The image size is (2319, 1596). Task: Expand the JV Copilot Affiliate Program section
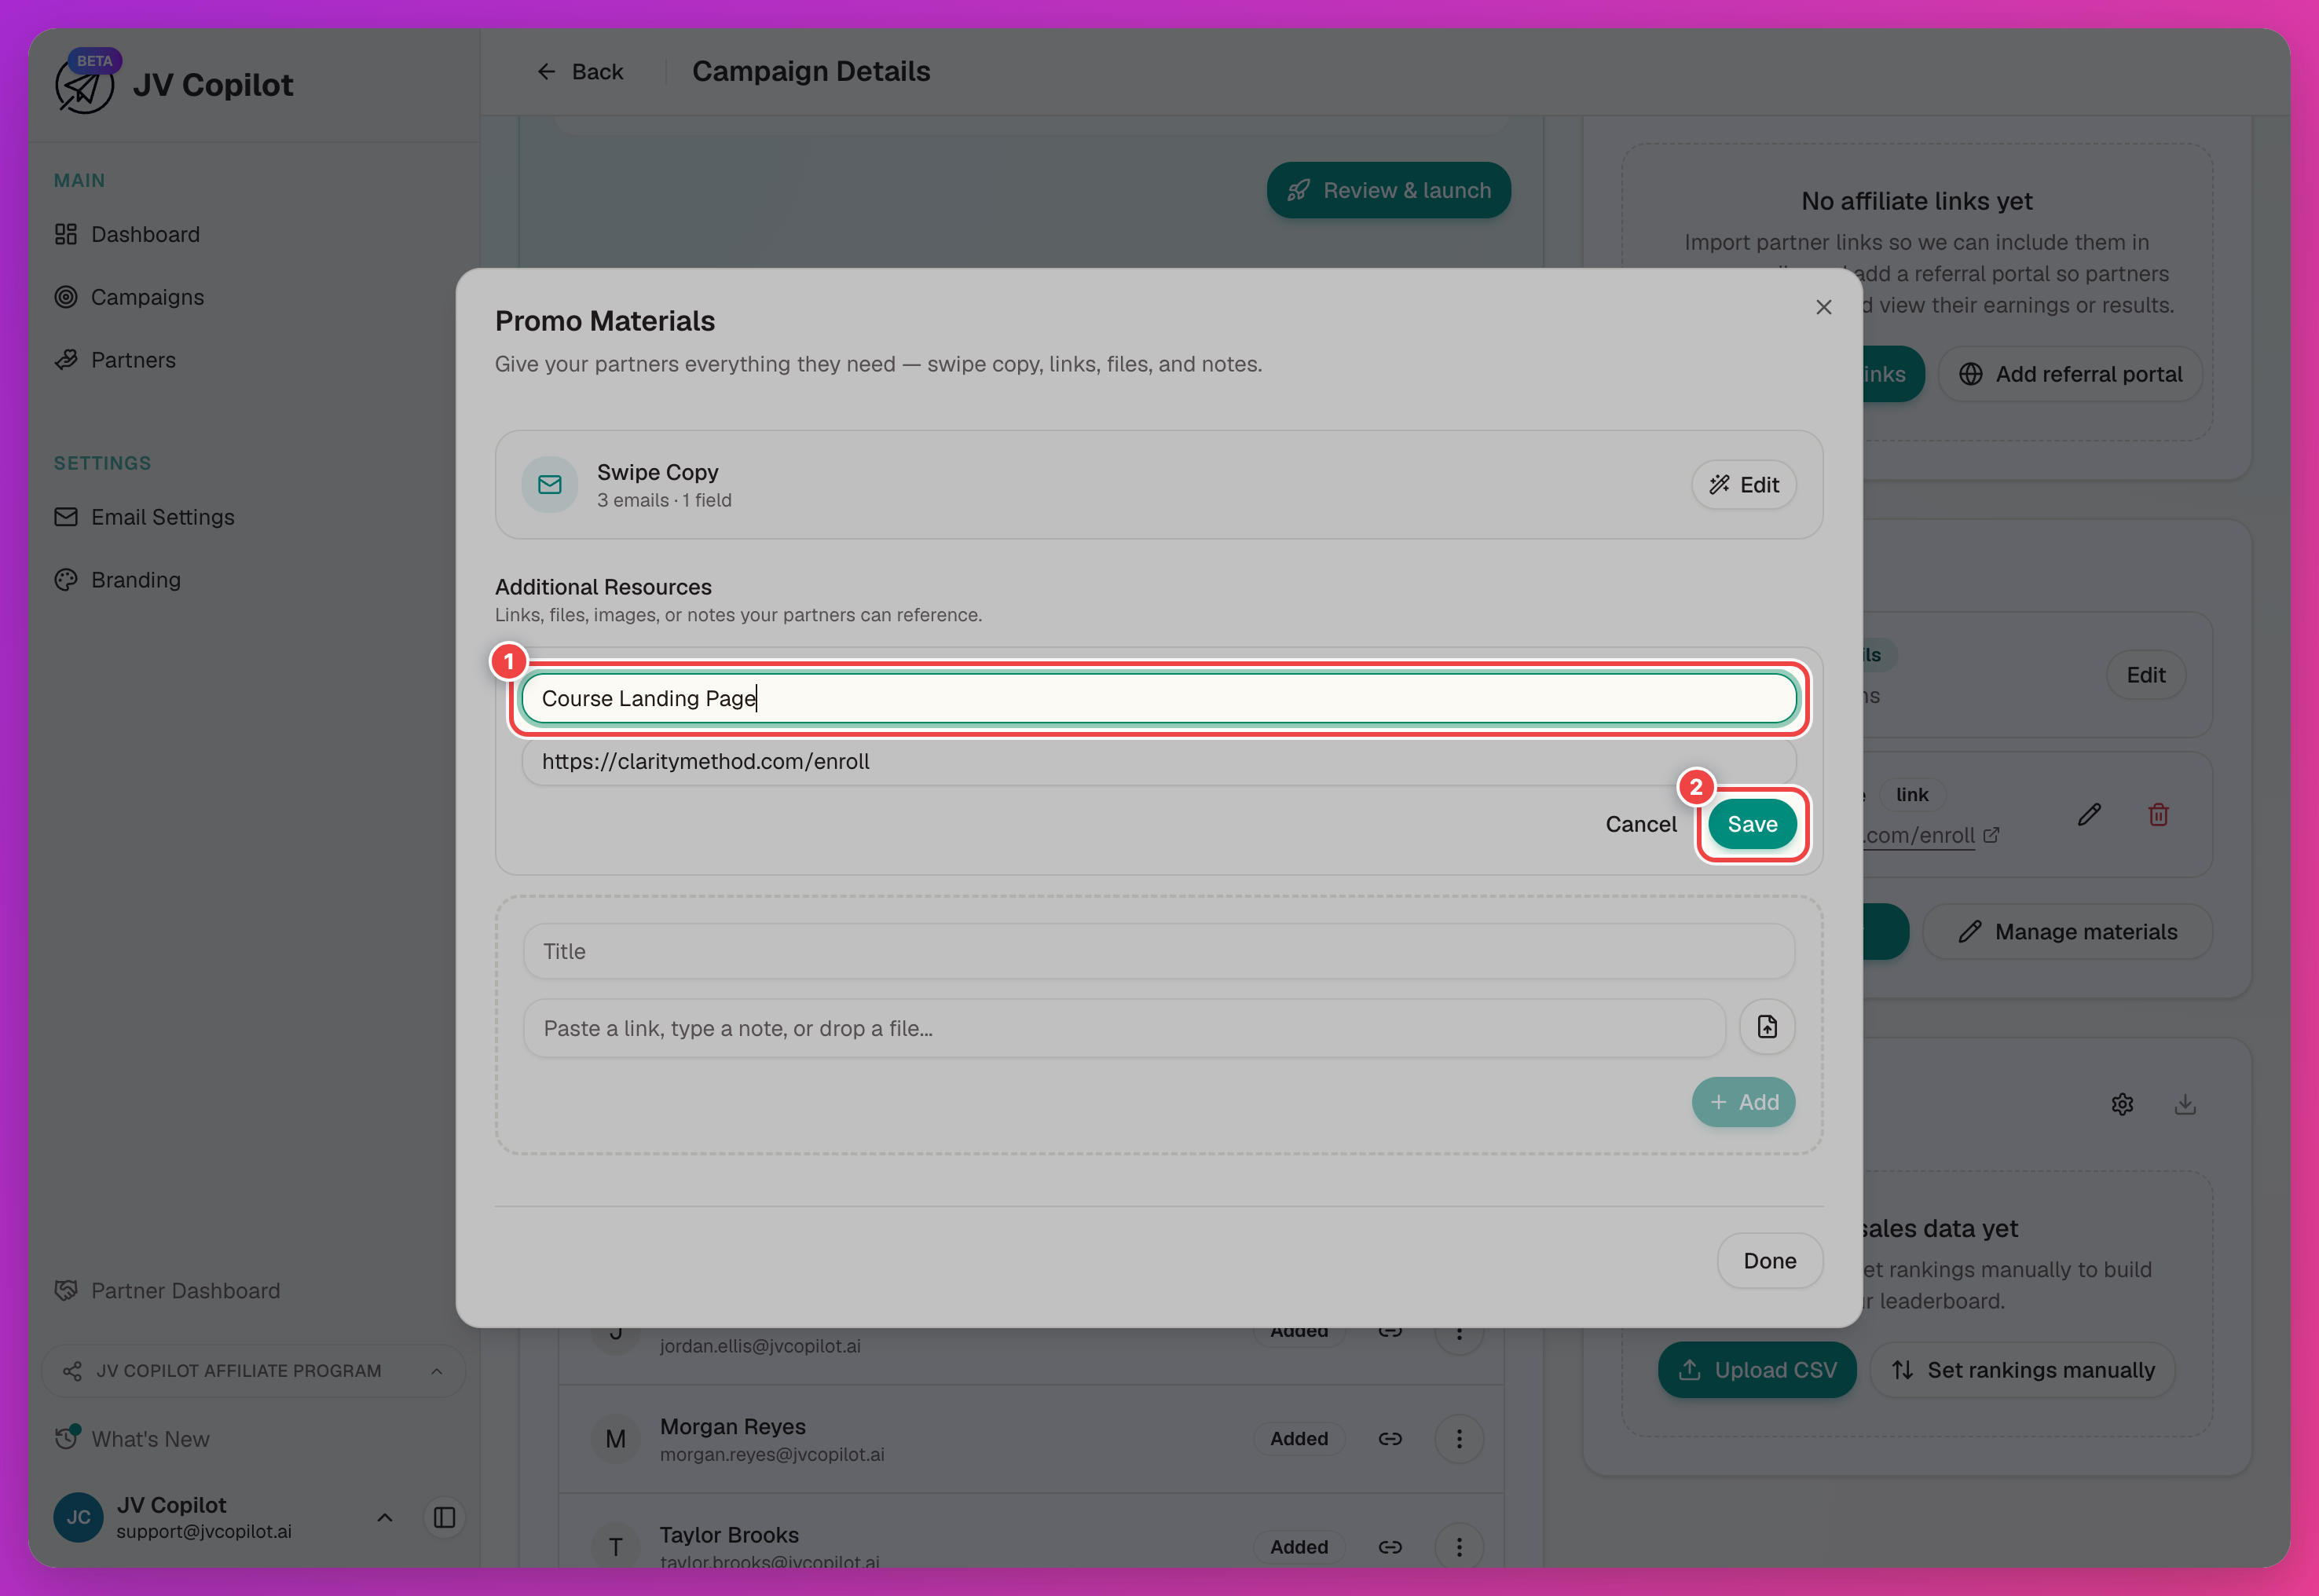(253, 1370)
